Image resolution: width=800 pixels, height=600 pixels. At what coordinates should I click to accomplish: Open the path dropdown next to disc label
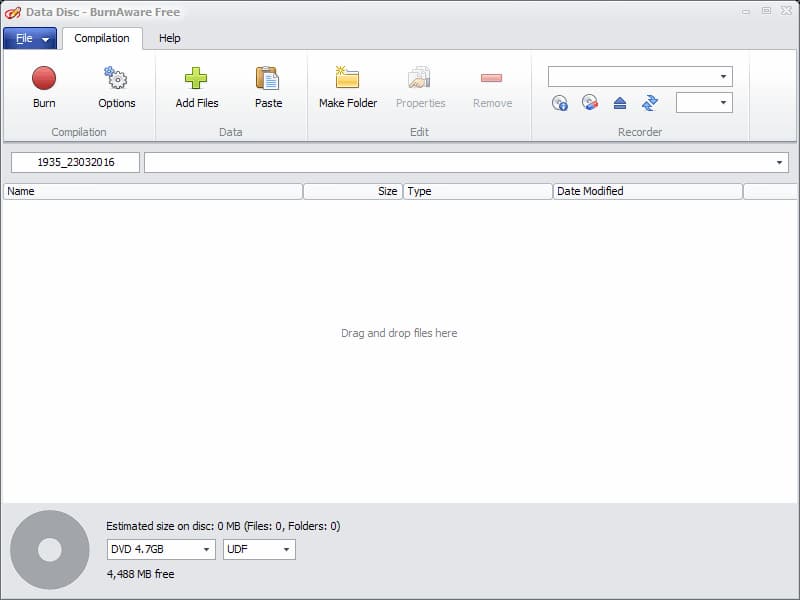[x=779, y=163]
